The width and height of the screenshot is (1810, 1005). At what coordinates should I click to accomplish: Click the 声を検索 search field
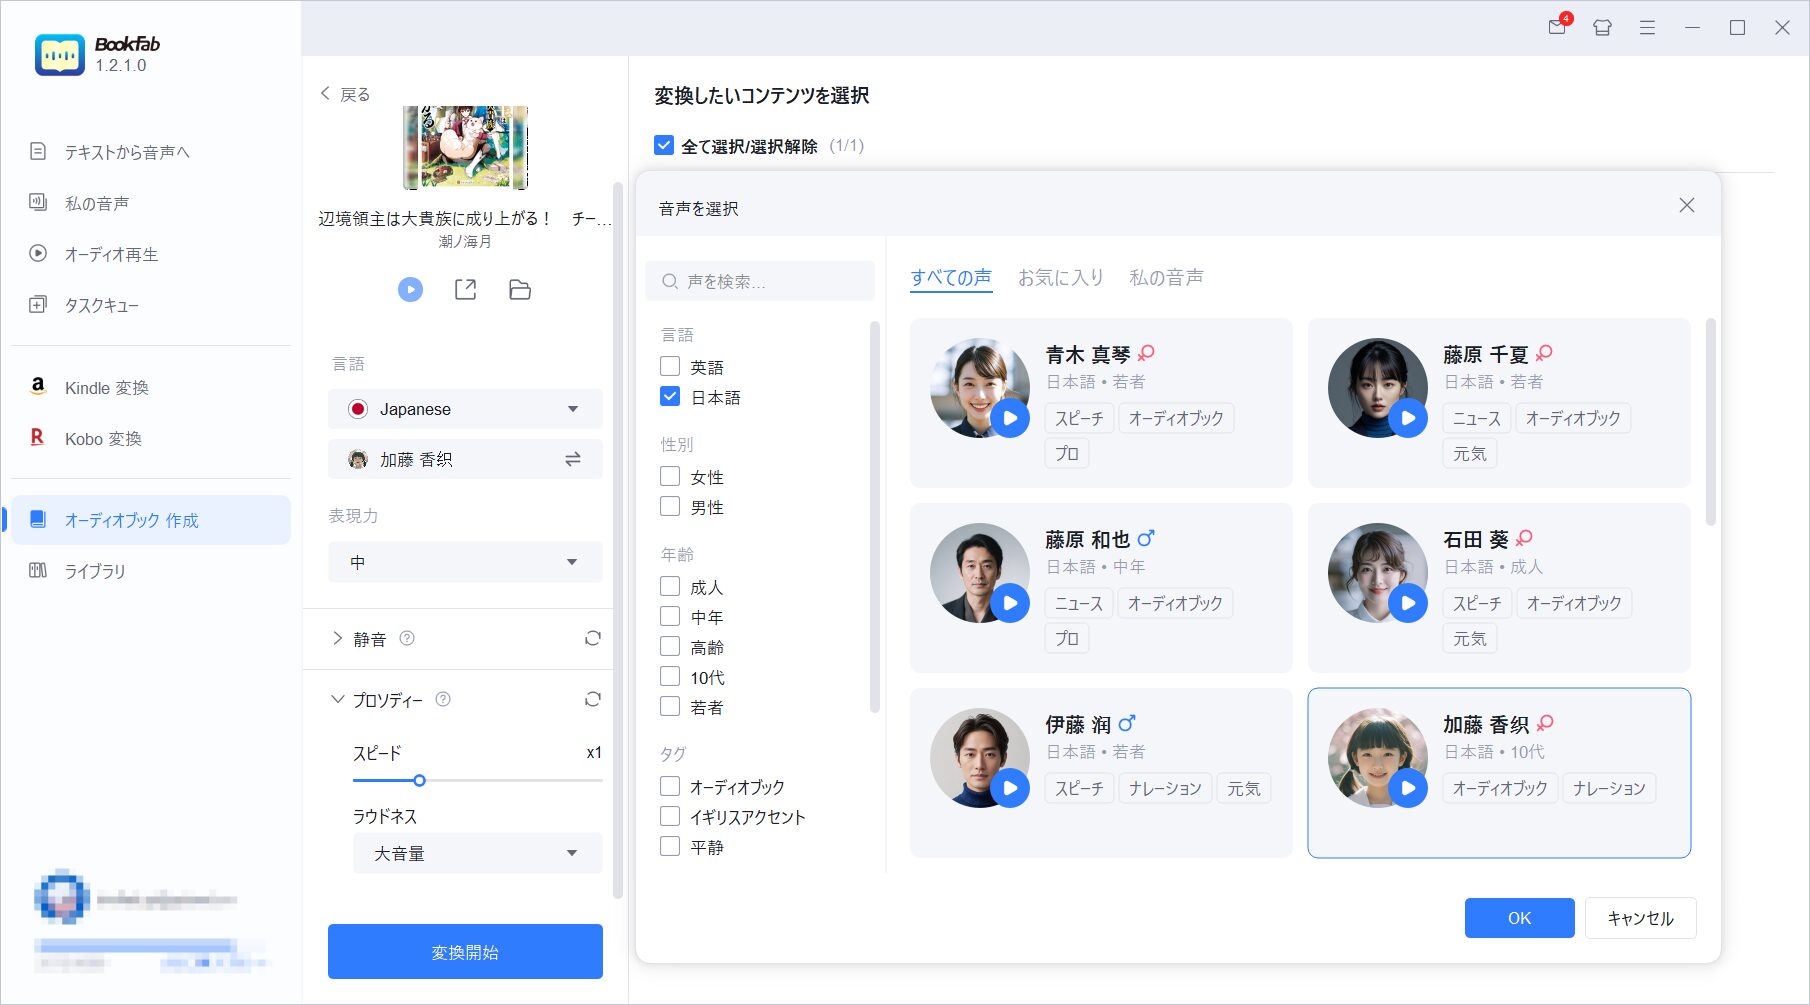point(760,281)
